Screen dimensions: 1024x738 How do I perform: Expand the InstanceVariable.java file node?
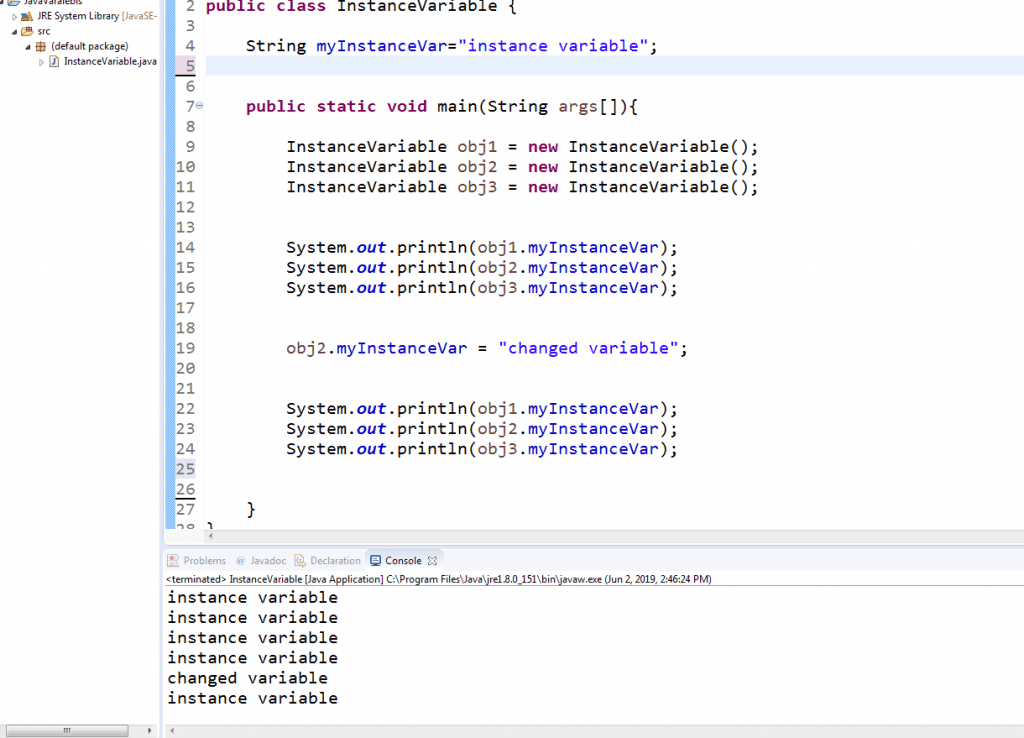pyautogui.click(x=41, y=62)
